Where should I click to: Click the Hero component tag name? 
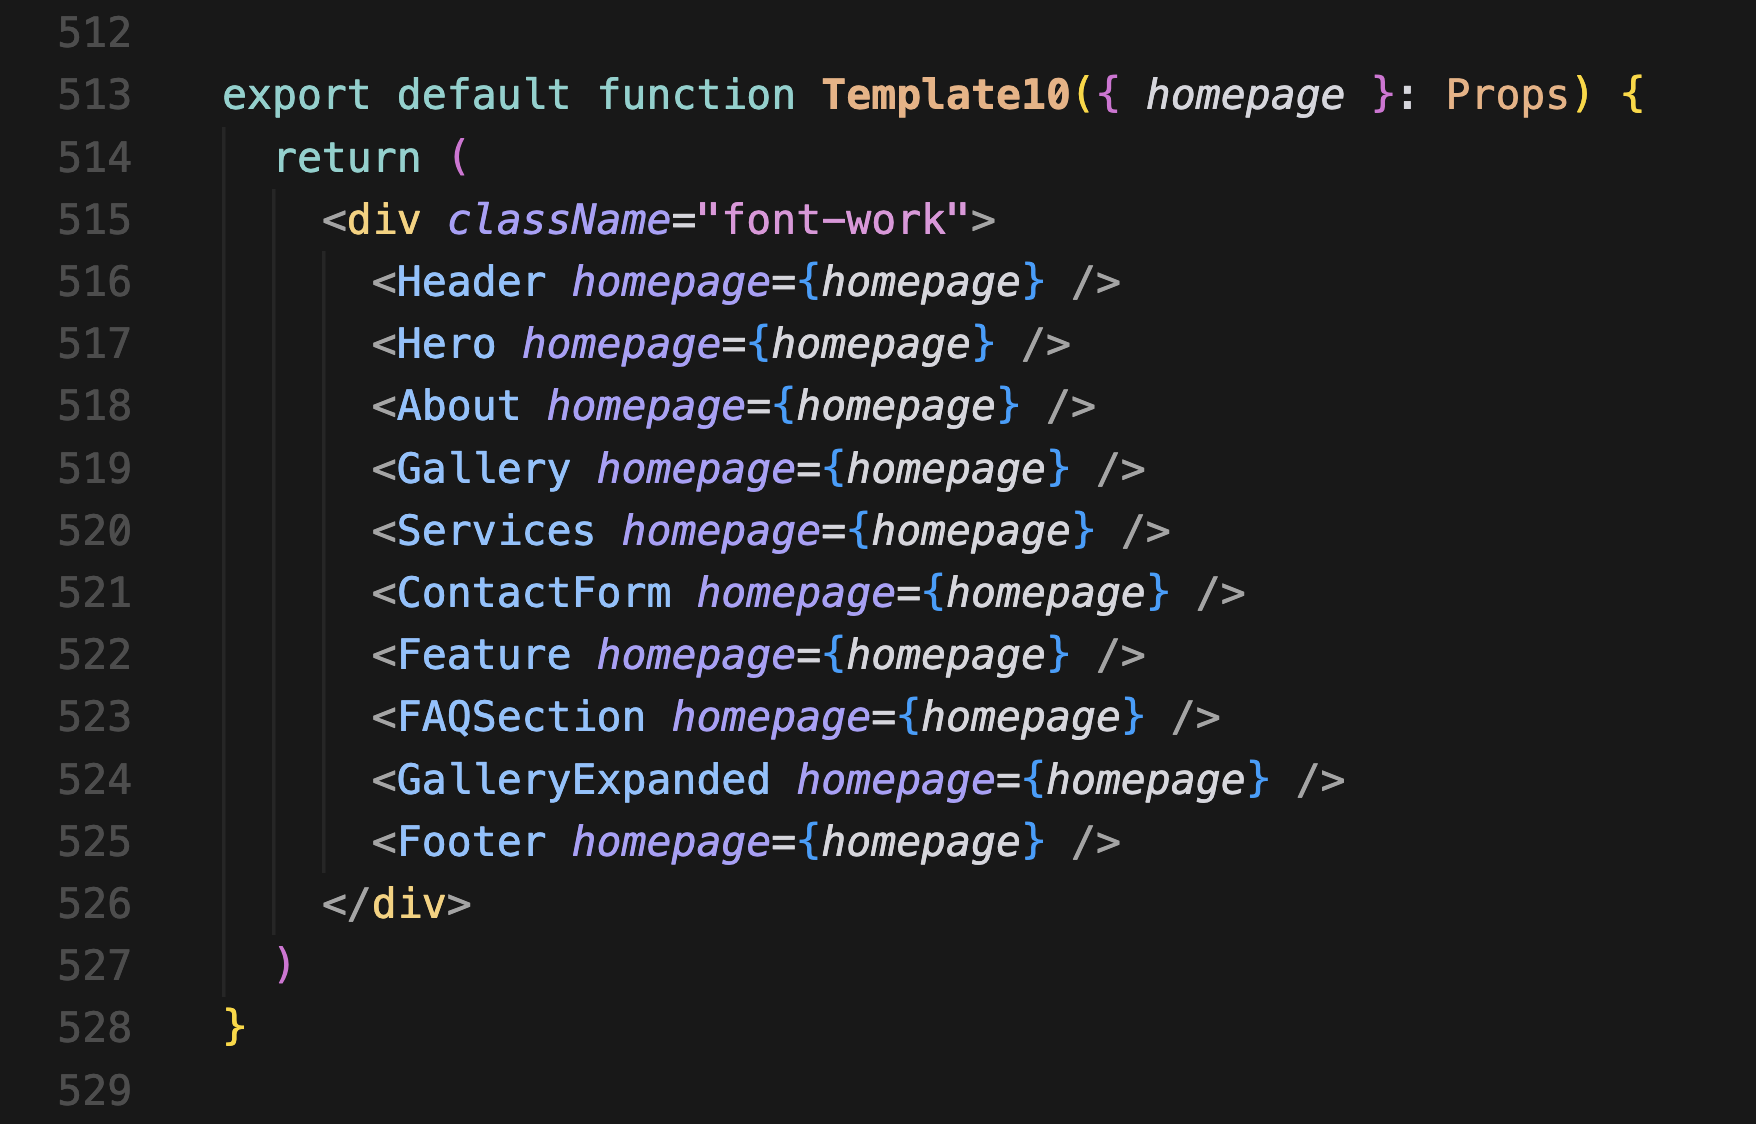[x=446, y=344]
